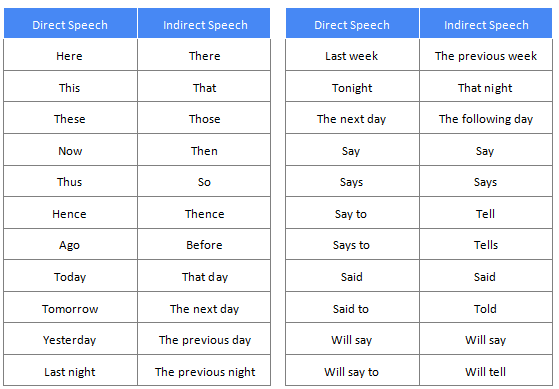Select the cell reading Here
559x389 pixels.
pos(70,55)
